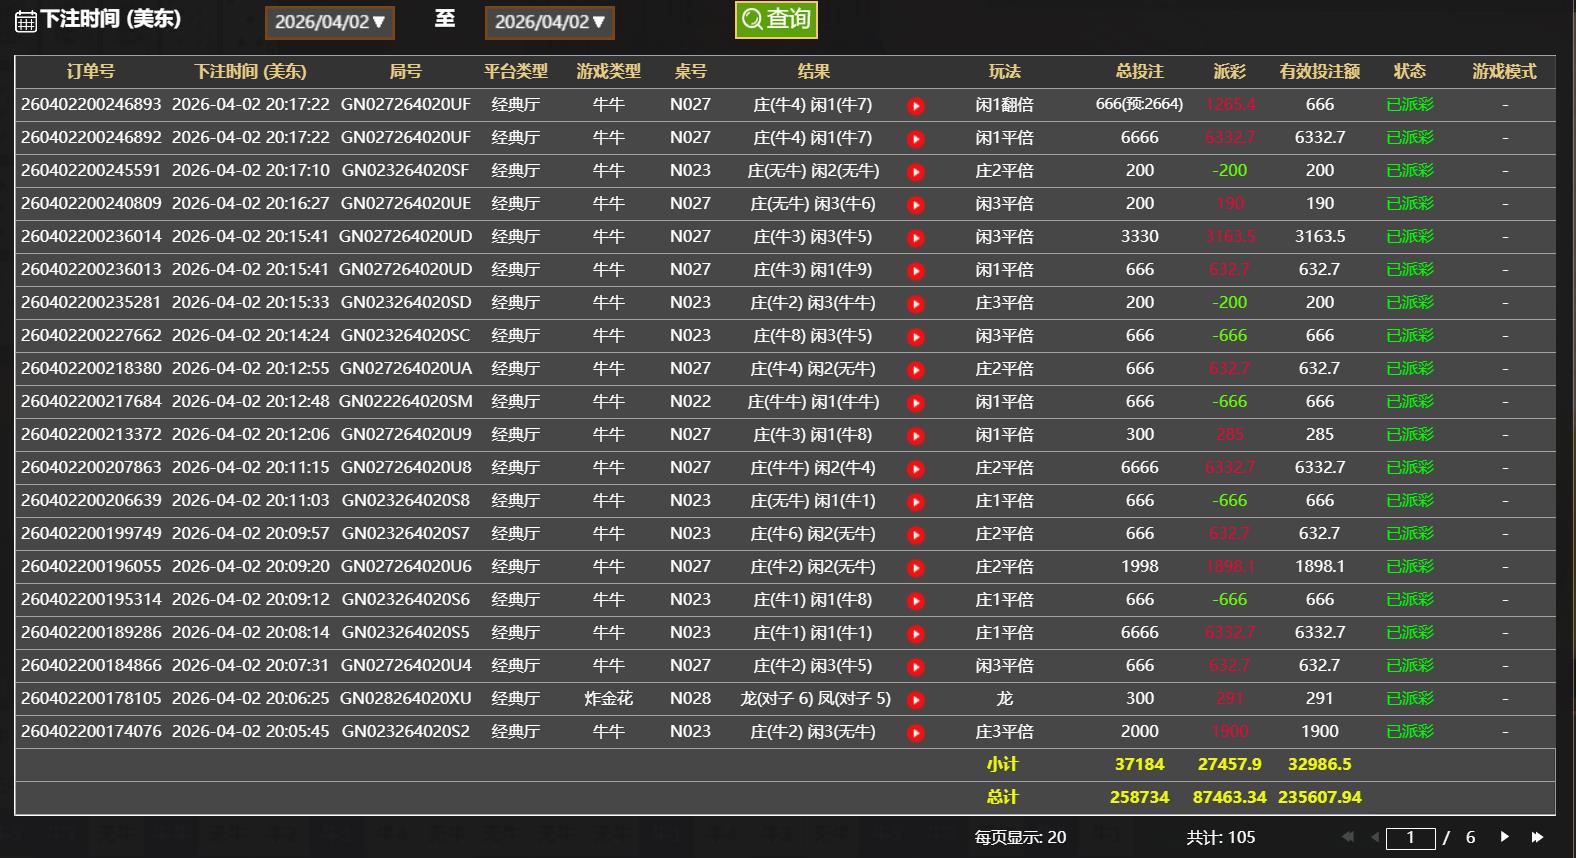The width and height of the screenshot is (1576, 858).
Task: Click the 有效投注额 column header
Action: point(1319,71)
